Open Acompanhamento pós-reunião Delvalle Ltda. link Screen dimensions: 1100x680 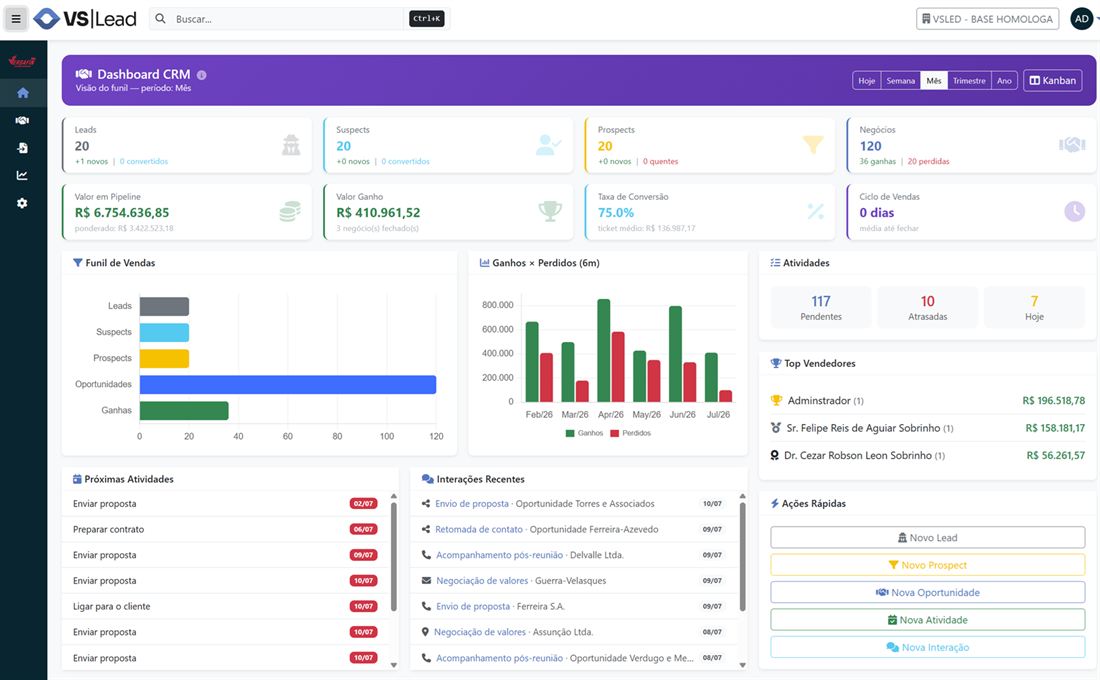499,555
